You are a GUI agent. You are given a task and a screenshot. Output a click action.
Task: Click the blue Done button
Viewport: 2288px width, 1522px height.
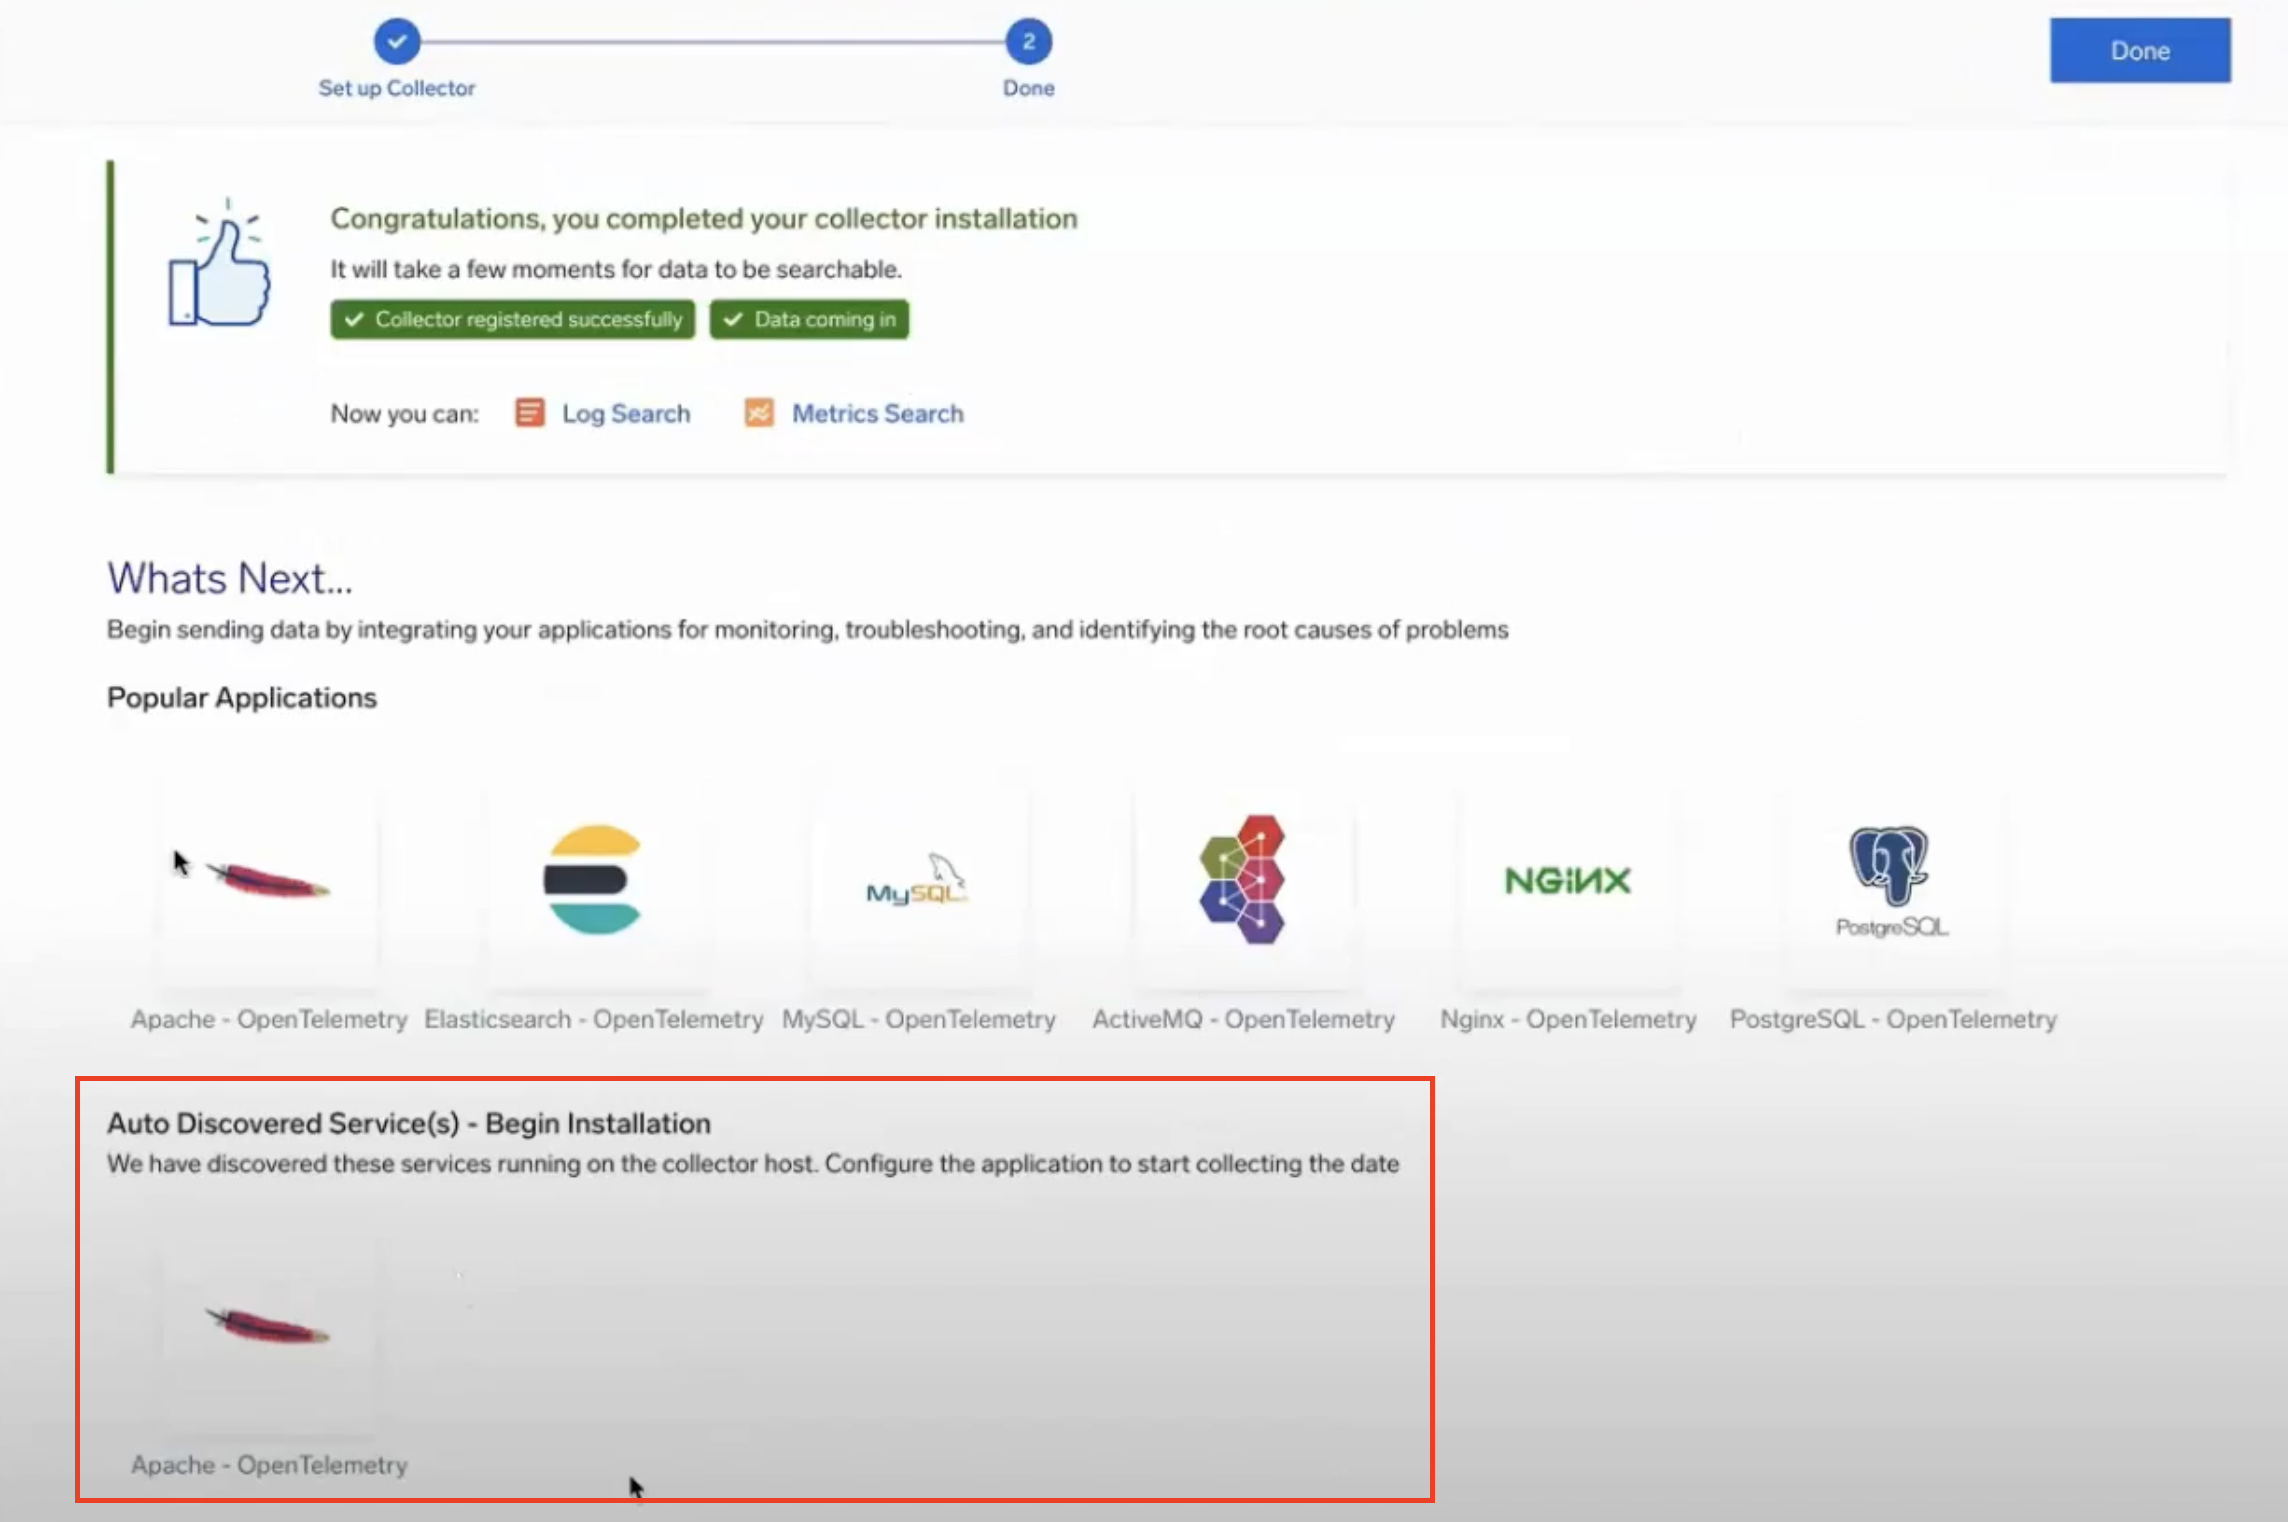[2140, 50]
